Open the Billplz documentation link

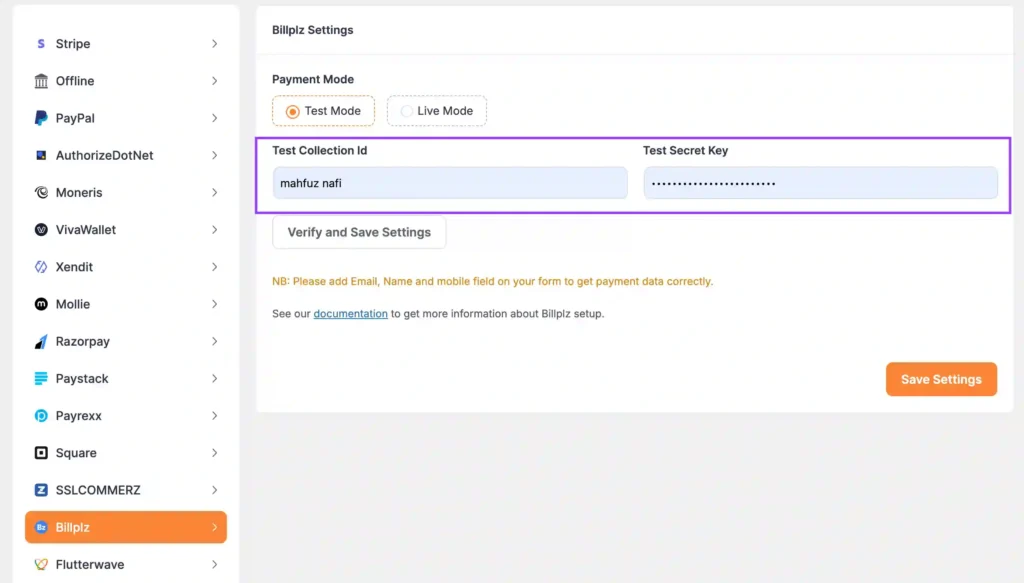coord(351,314)
